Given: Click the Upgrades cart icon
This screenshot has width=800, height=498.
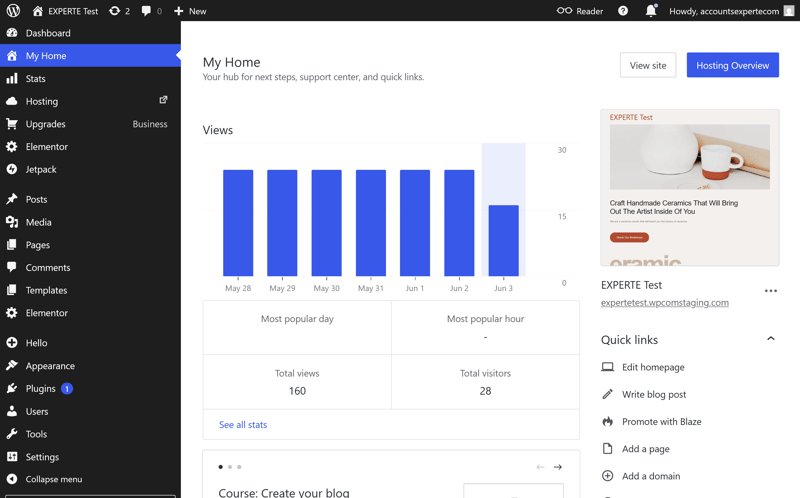Looking at the screenshot, I should click(12, 124).
